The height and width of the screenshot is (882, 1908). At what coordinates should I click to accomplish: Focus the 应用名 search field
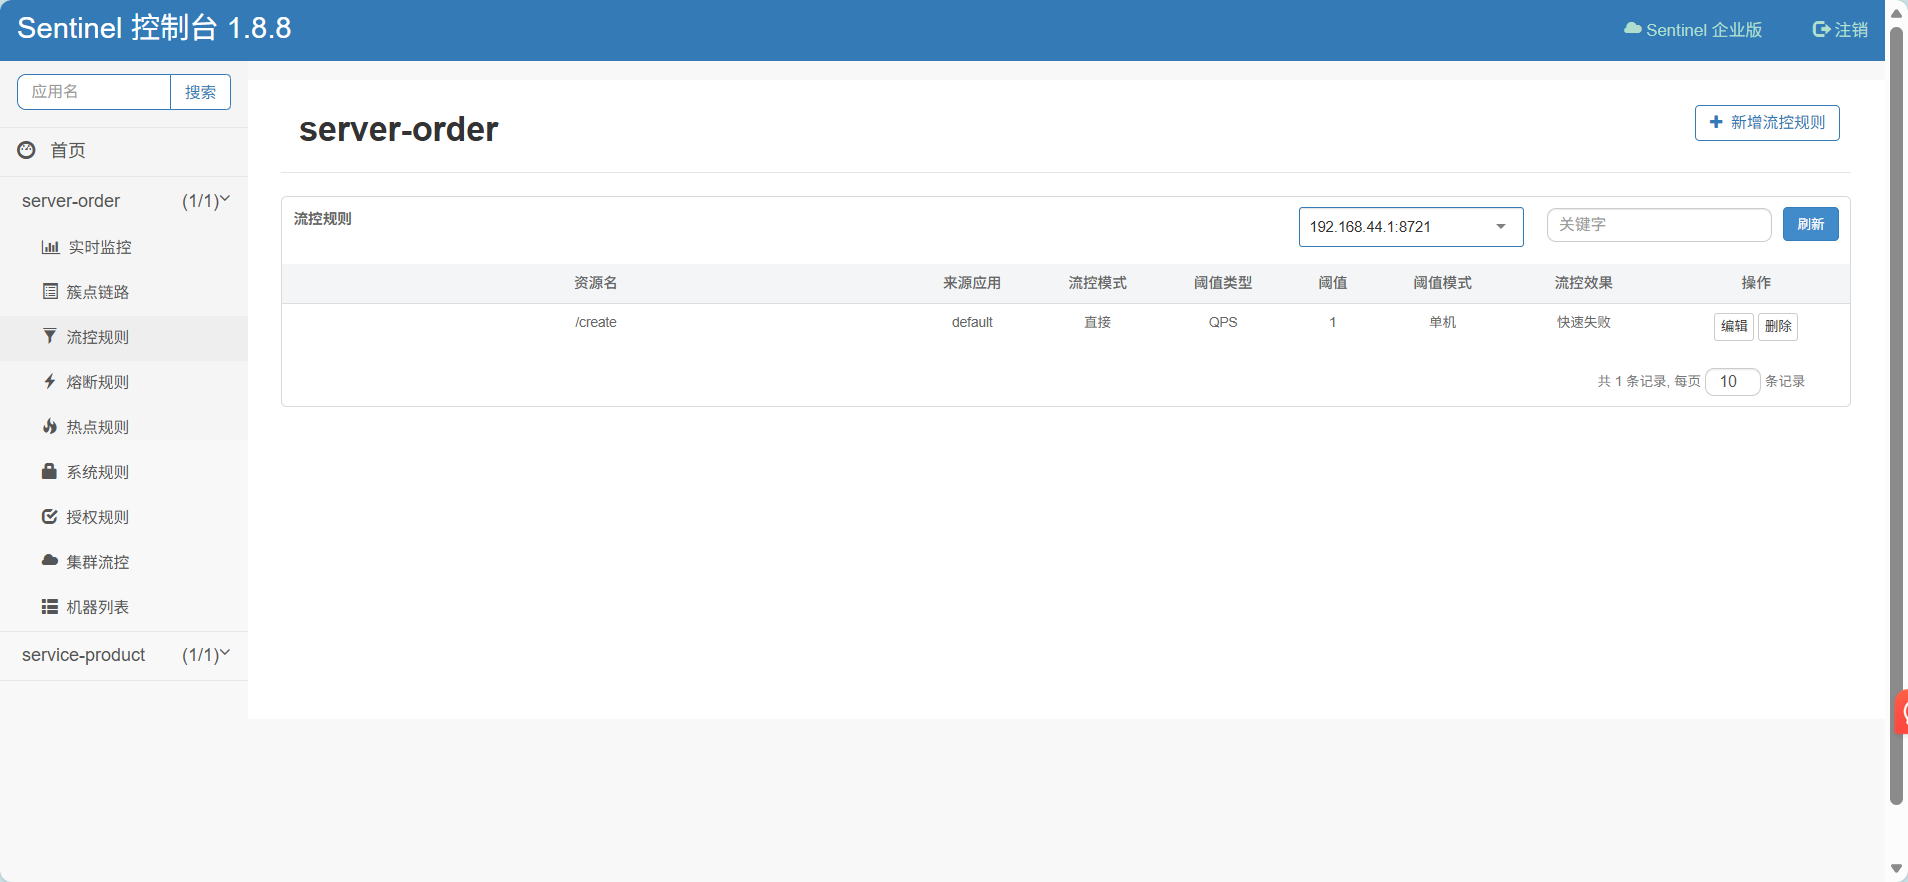tap(94, 92)
